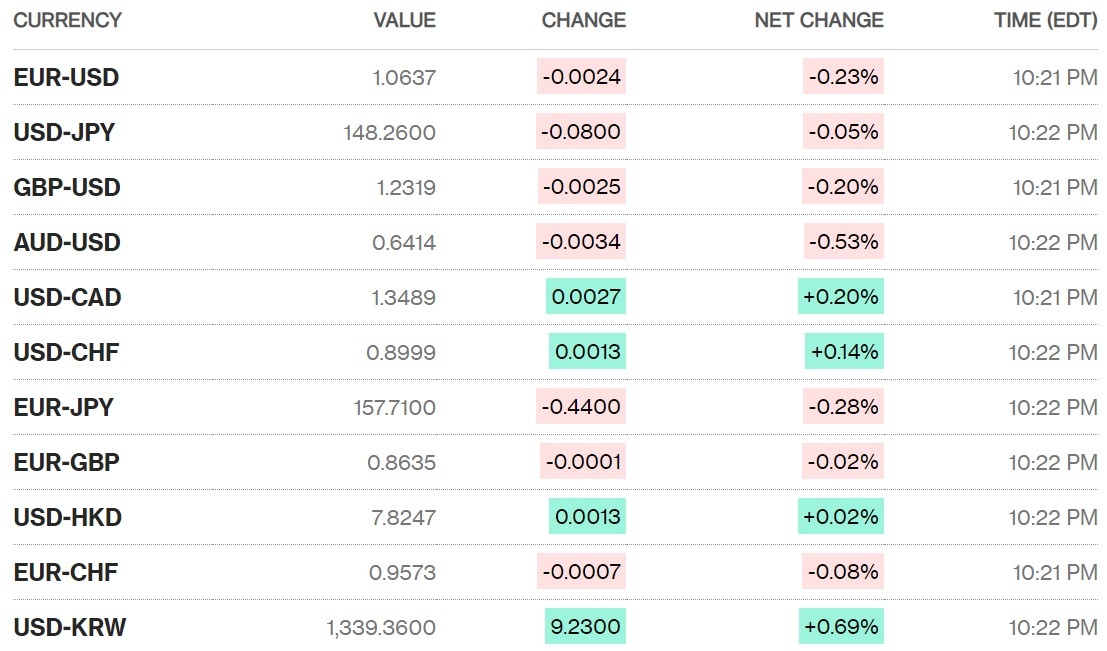The image size is (1107, 651).
Task: Select the EUR-JPY cross rate link
Action: 63,407
